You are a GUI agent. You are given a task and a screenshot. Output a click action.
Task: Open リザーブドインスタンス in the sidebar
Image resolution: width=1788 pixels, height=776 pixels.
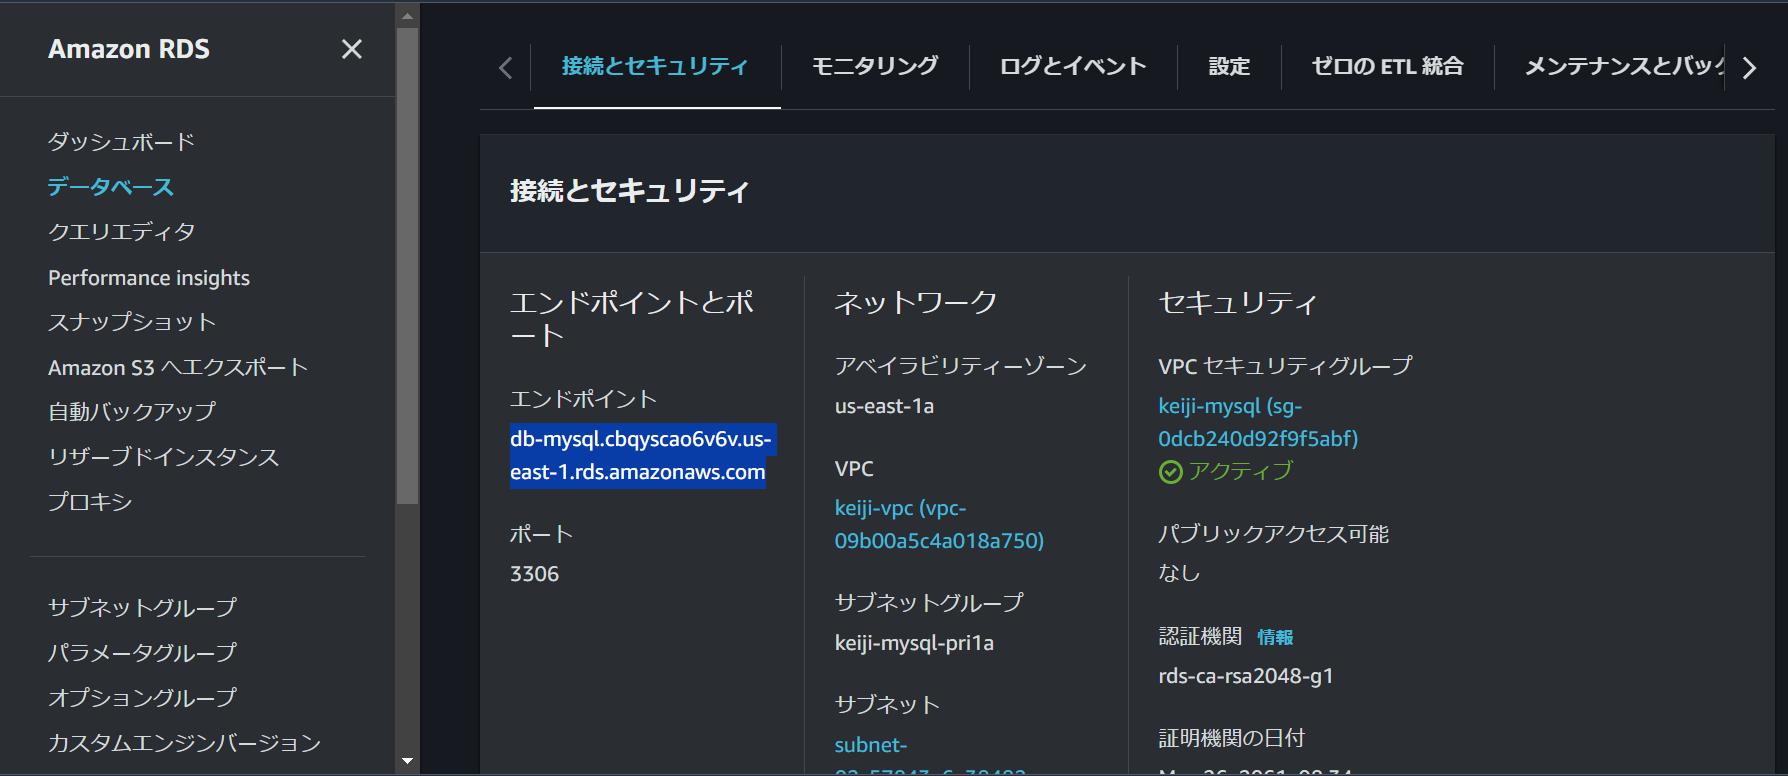[x=164, y=457]
